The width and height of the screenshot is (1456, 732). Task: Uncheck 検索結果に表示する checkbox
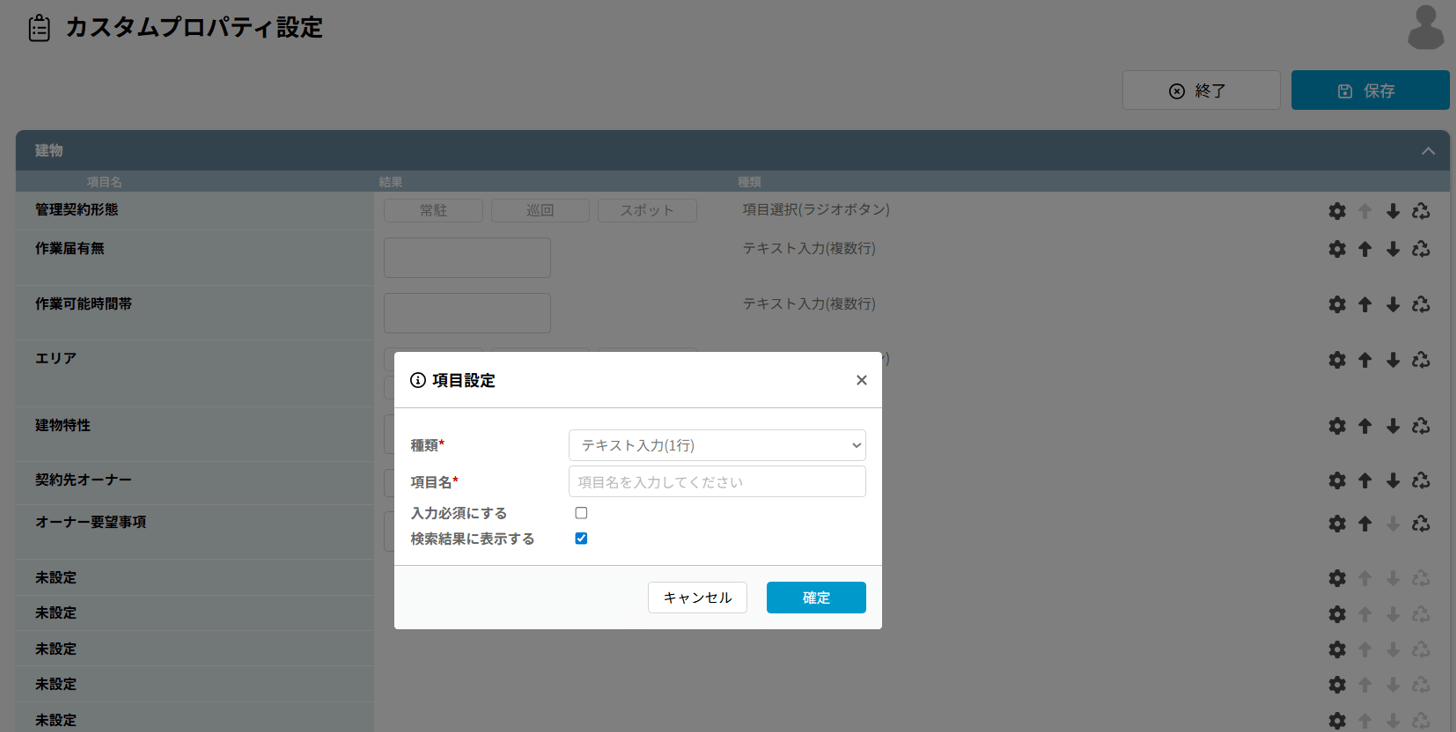pyautogui.click(x=581, y=539)
